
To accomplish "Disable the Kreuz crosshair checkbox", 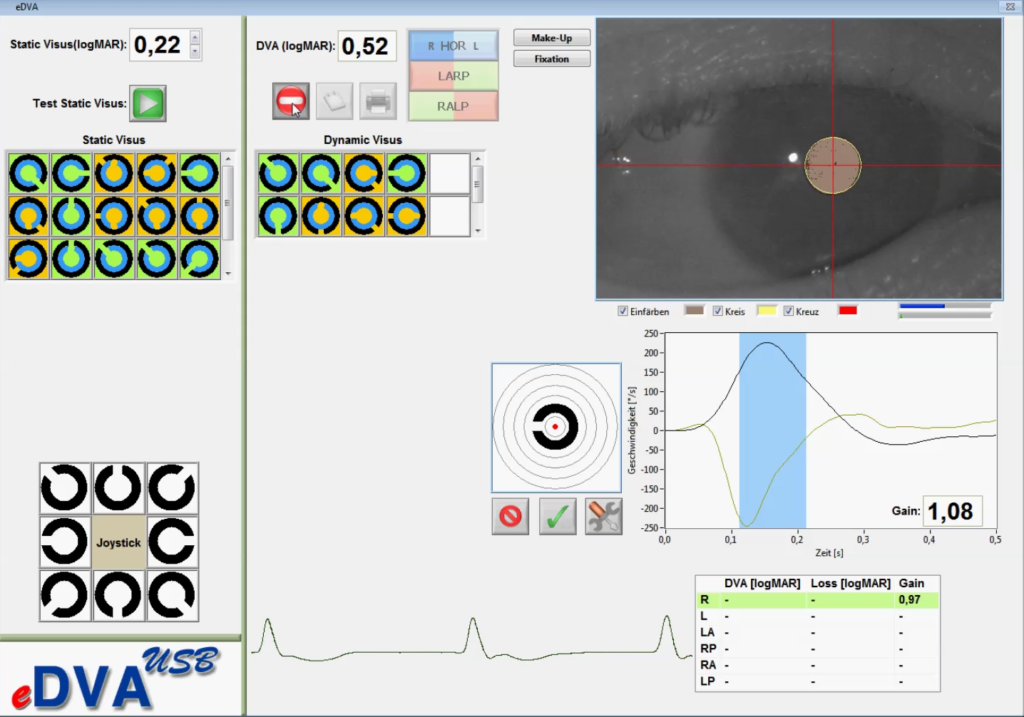I will click(789, 312).
